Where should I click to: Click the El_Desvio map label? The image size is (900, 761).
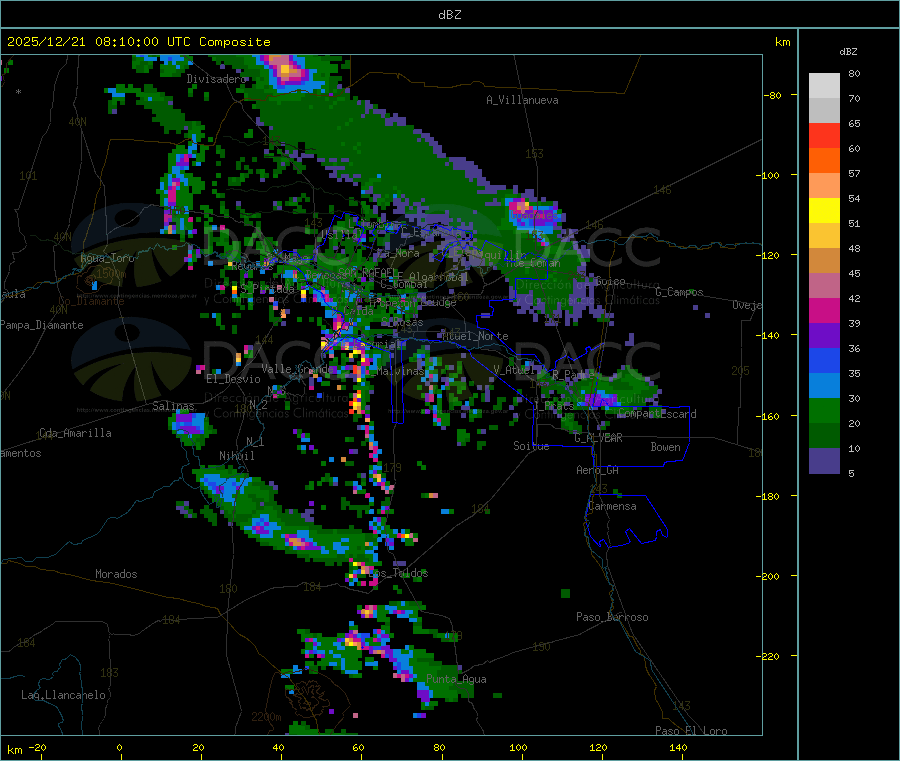234,379
